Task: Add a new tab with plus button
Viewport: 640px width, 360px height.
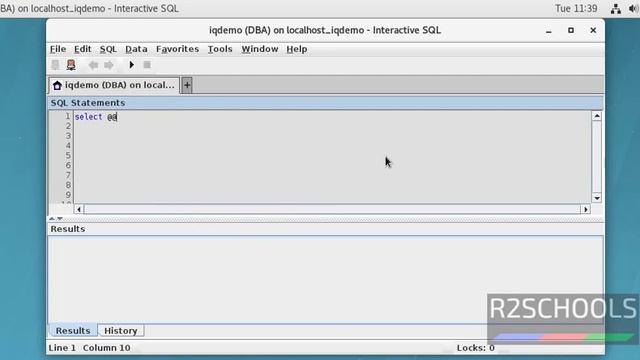Action: (x=187, y=85)
